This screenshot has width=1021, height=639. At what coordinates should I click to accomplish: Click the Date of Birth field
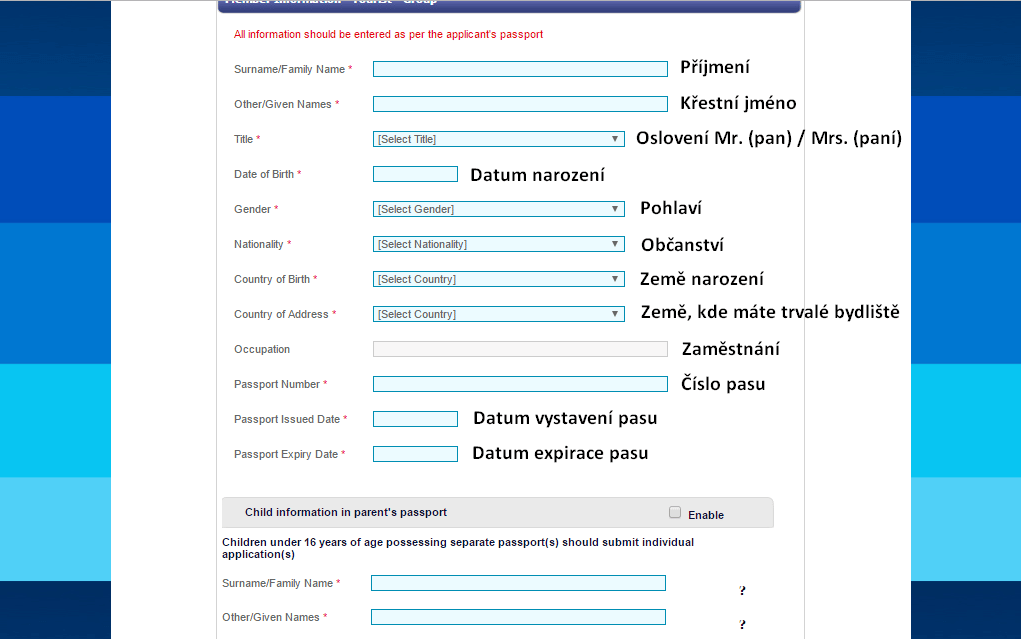415,174
